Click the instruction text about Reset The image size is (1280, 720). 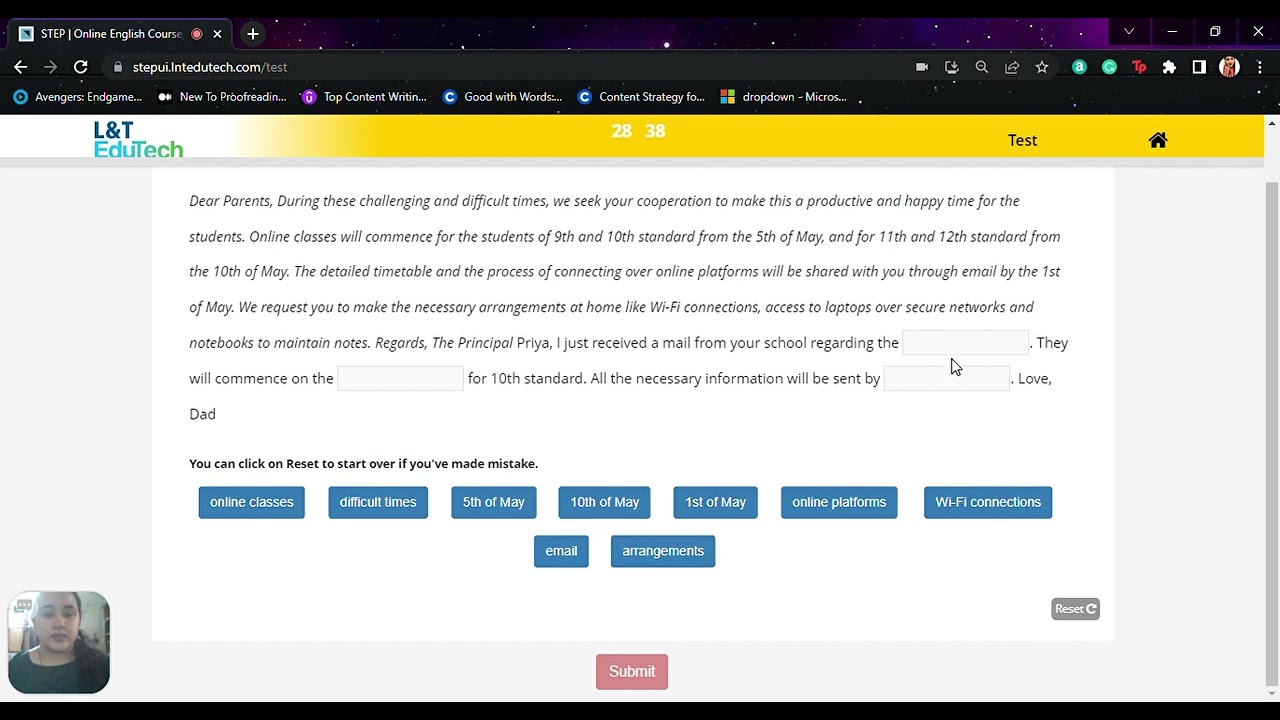click(364, 464)
